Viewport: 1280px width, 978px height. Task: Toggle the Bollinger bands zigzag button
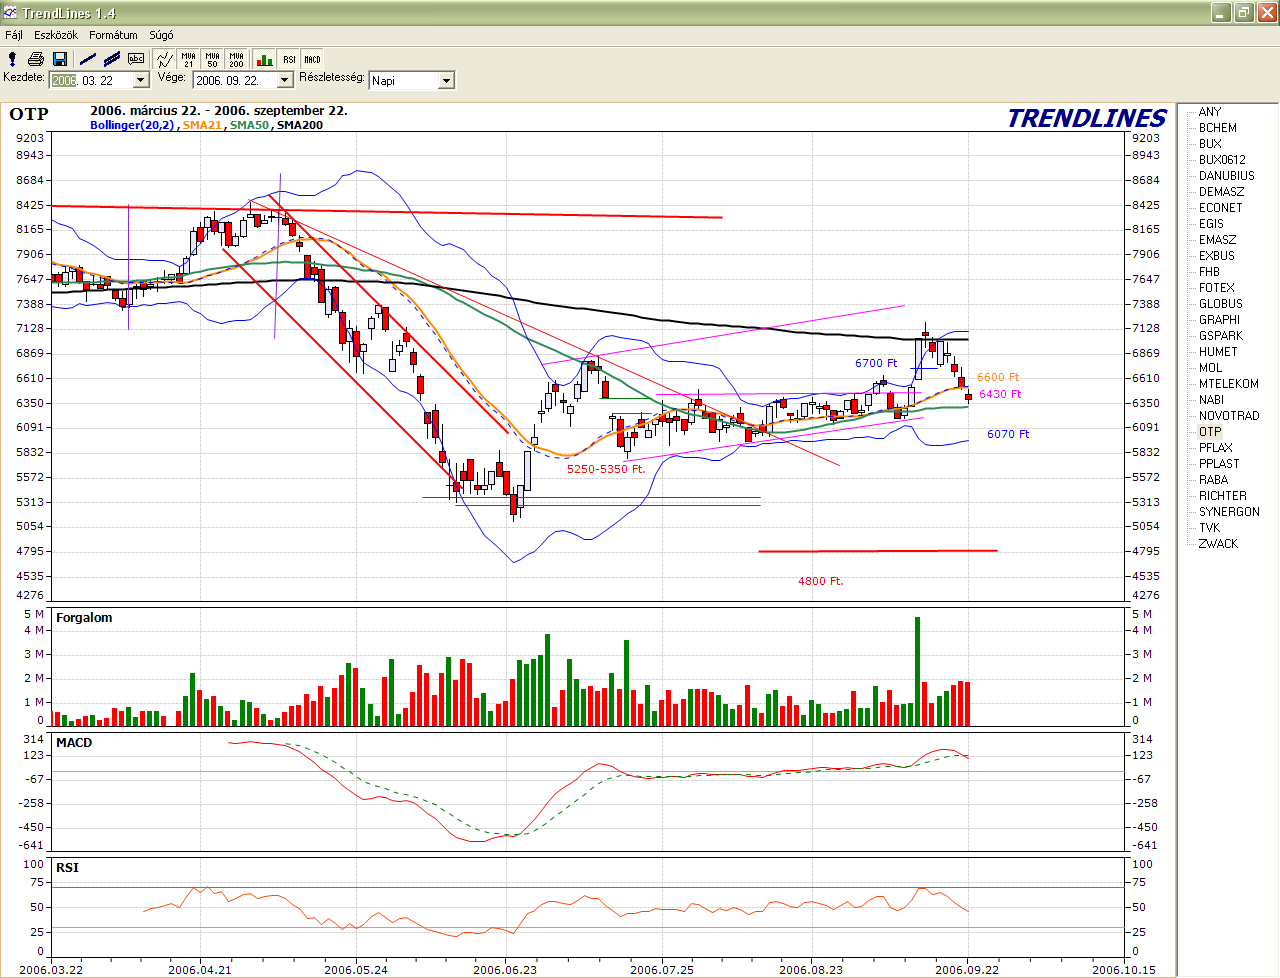coord(165,59)
